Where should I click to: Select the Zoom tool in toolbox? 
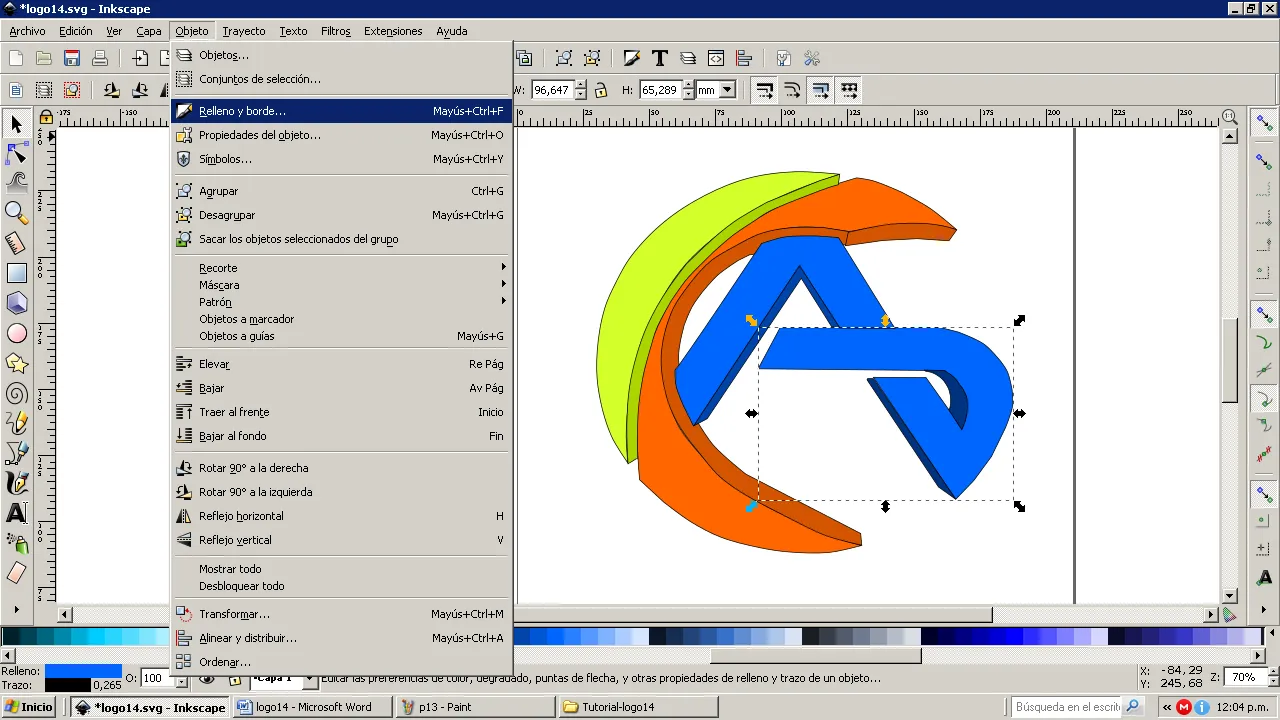tap(17, 212)
